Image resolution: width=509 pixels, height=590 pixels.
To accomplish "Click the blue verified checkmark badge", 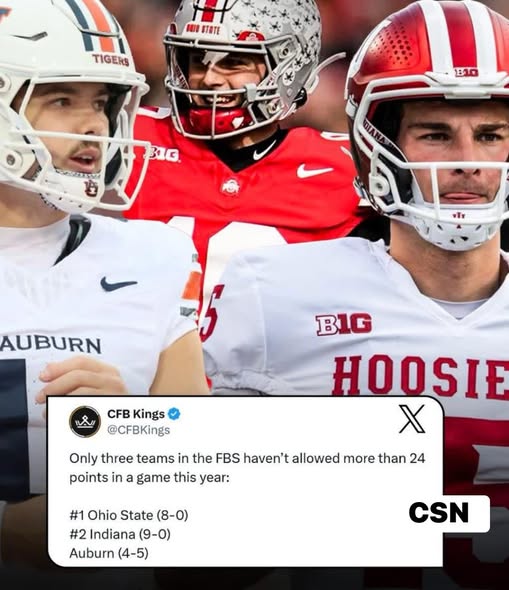I will [174, 414].
